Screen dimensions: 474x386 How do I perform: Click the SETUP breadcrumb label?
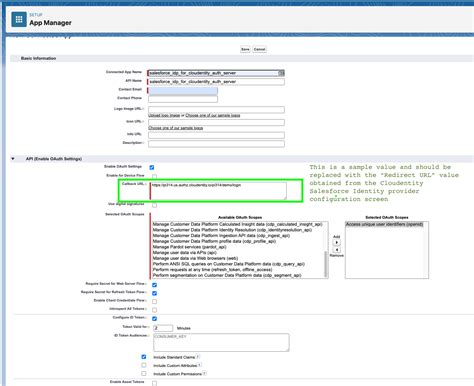click(x=36, y=15)
